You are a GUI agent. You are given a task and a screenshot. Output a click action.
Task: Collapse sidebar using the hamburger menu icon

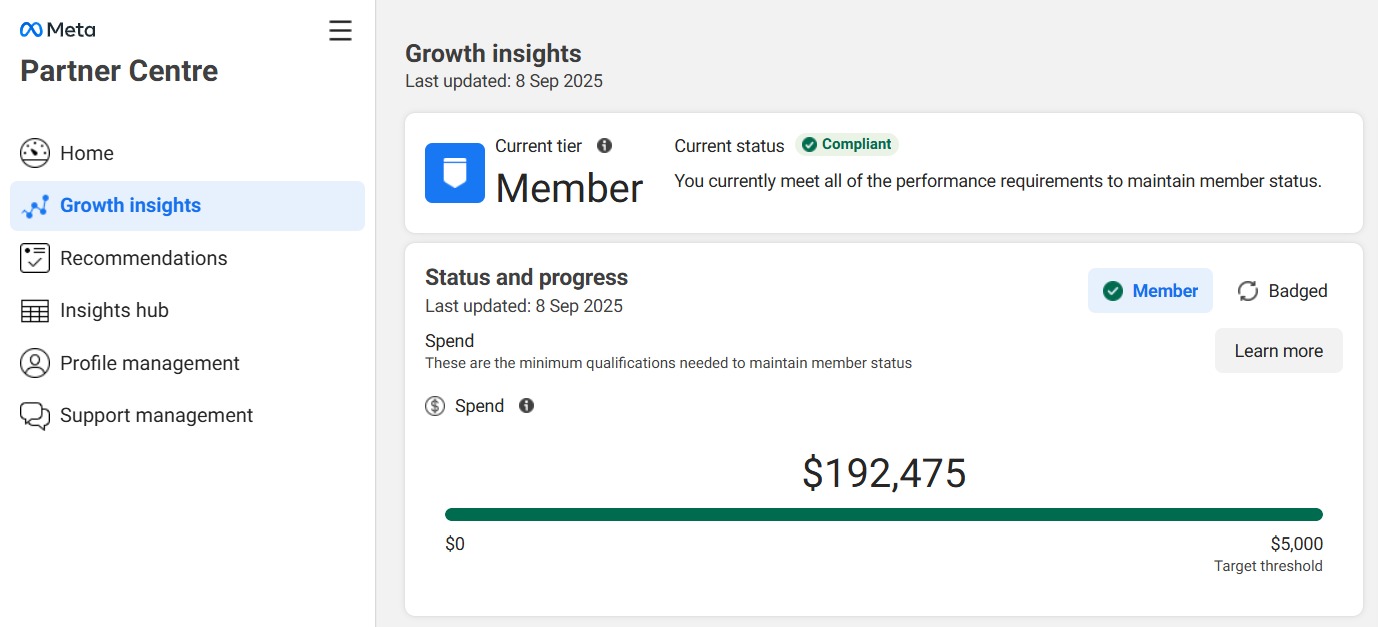[340, 31]
